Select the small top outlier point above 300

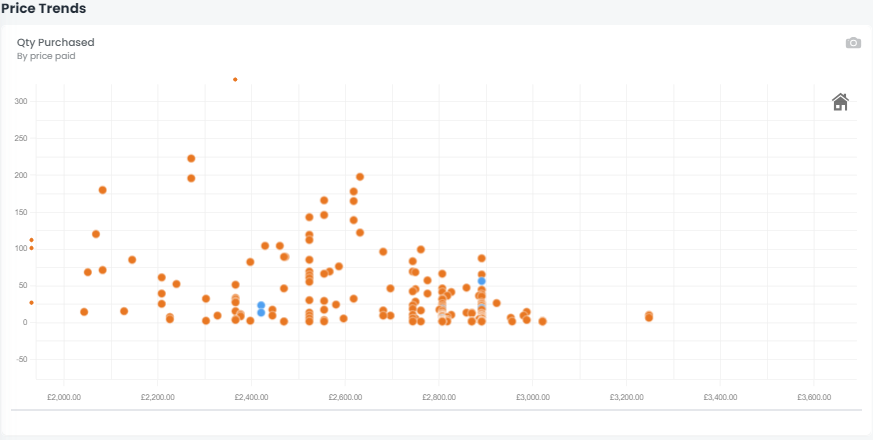click(235, 79)
